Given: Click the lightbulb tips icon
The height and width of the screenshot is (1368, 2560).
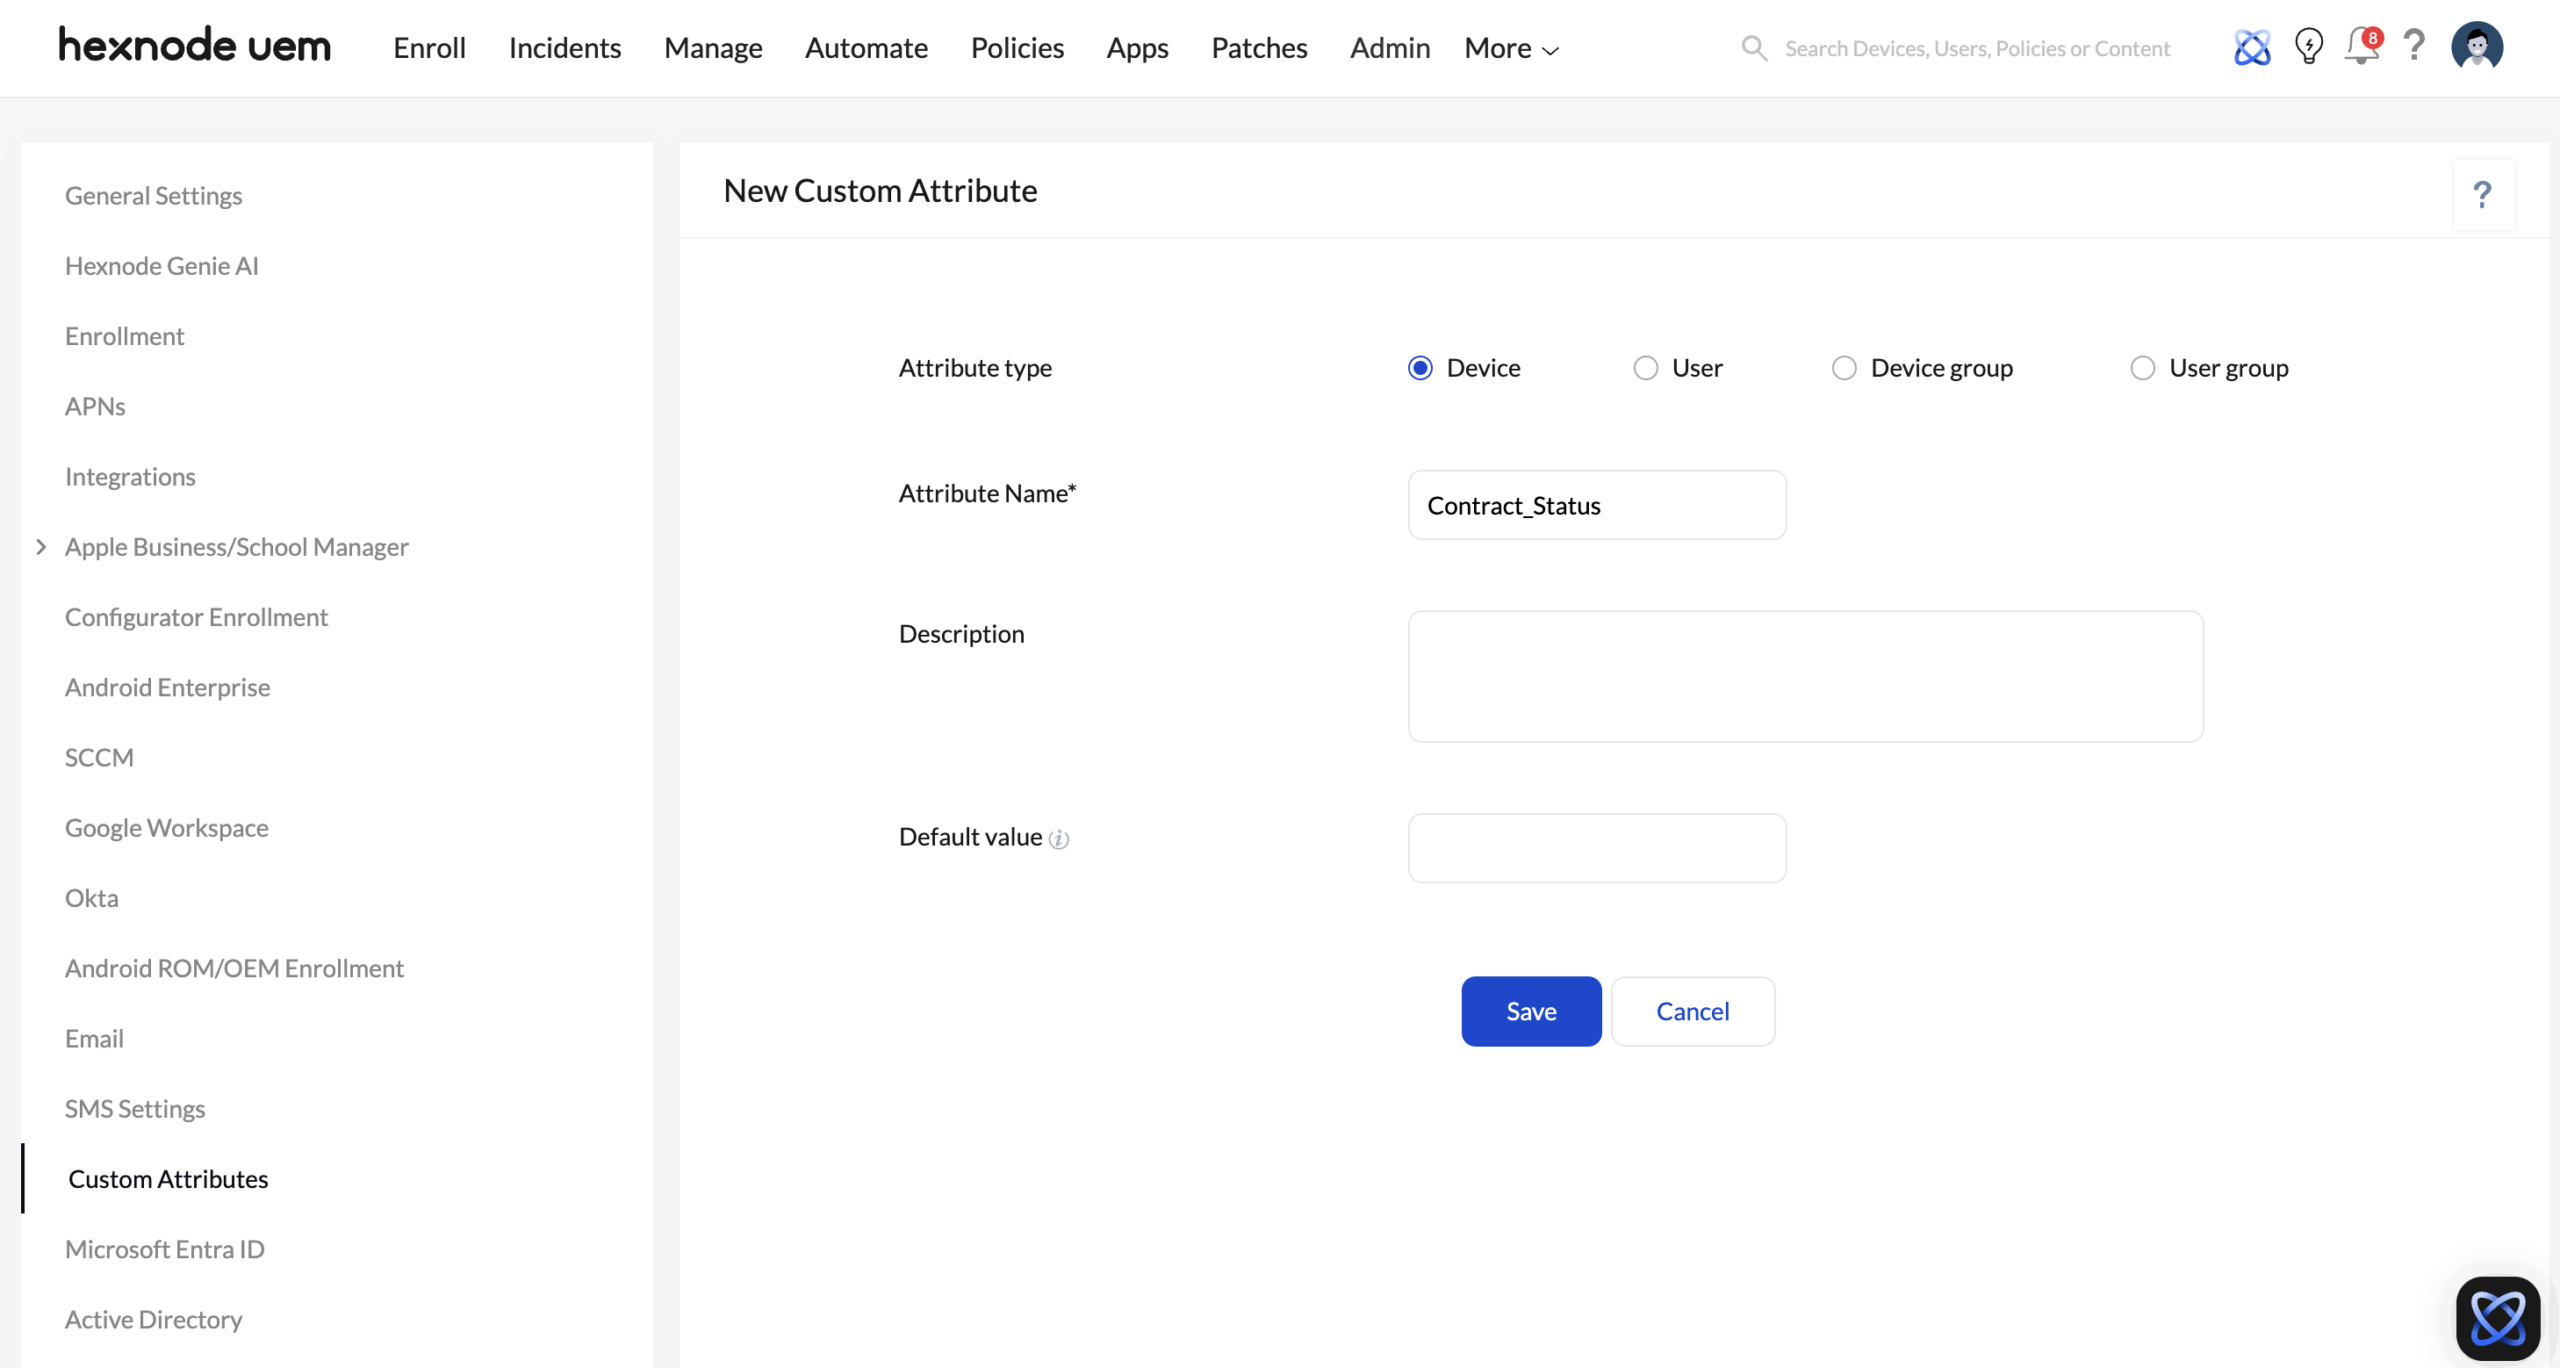Looking at the screenshot, I should (x=2308, y=46).
